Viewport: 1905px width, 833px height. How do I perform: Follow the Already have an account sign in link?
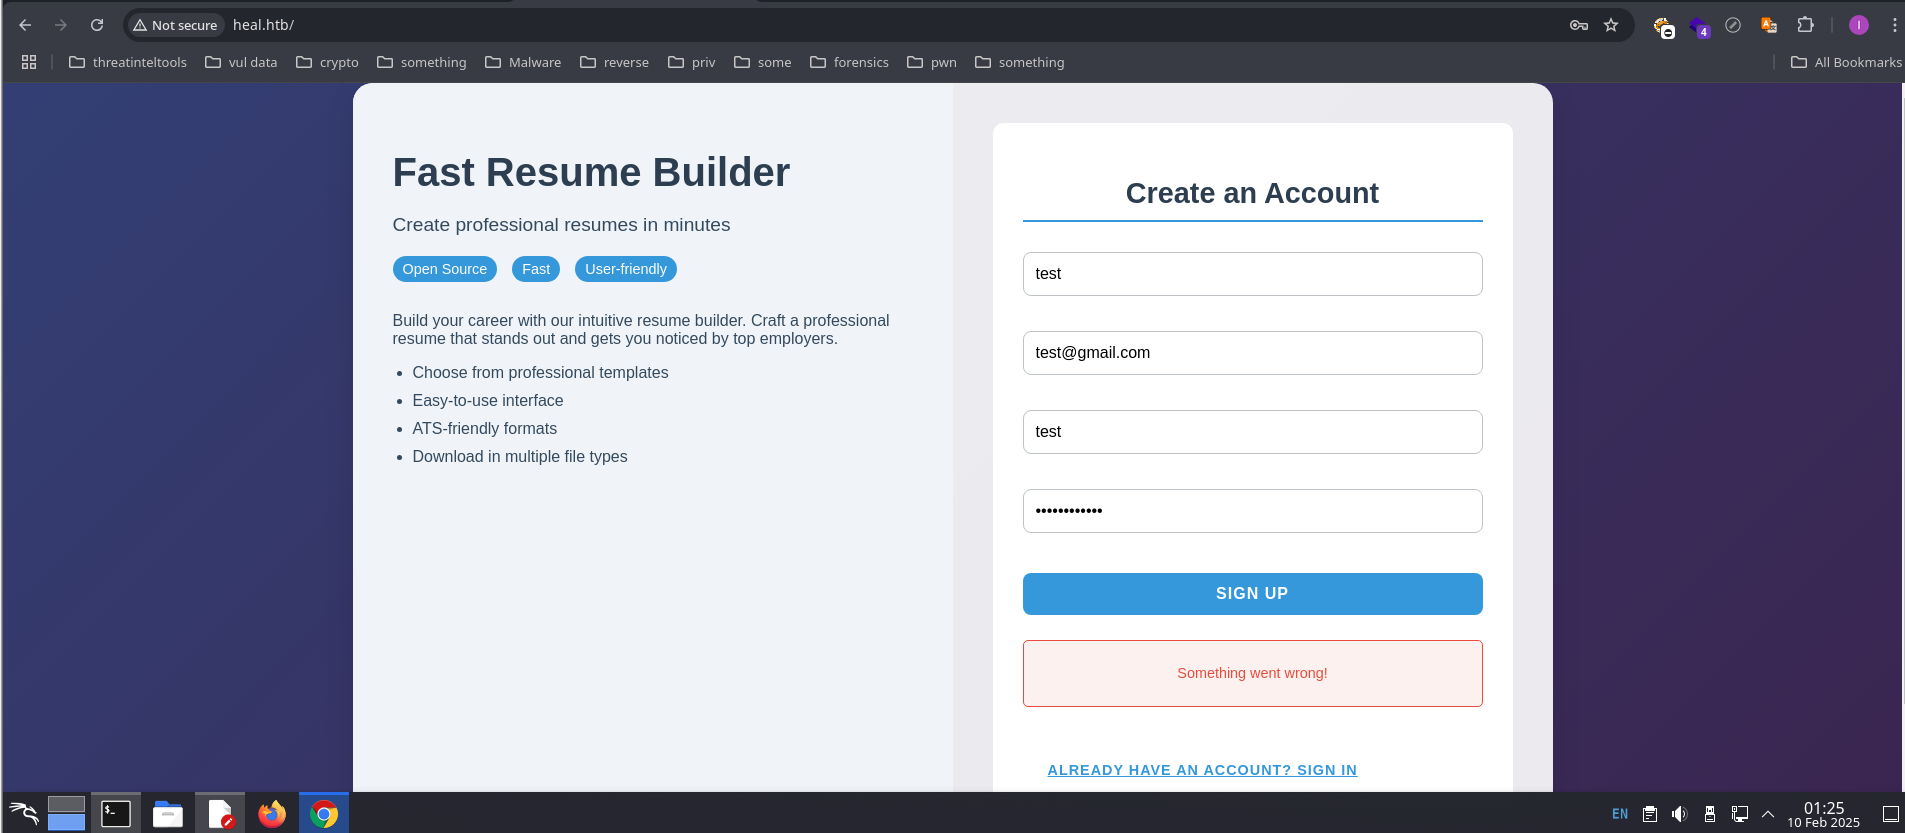(x=1202, y=770)
